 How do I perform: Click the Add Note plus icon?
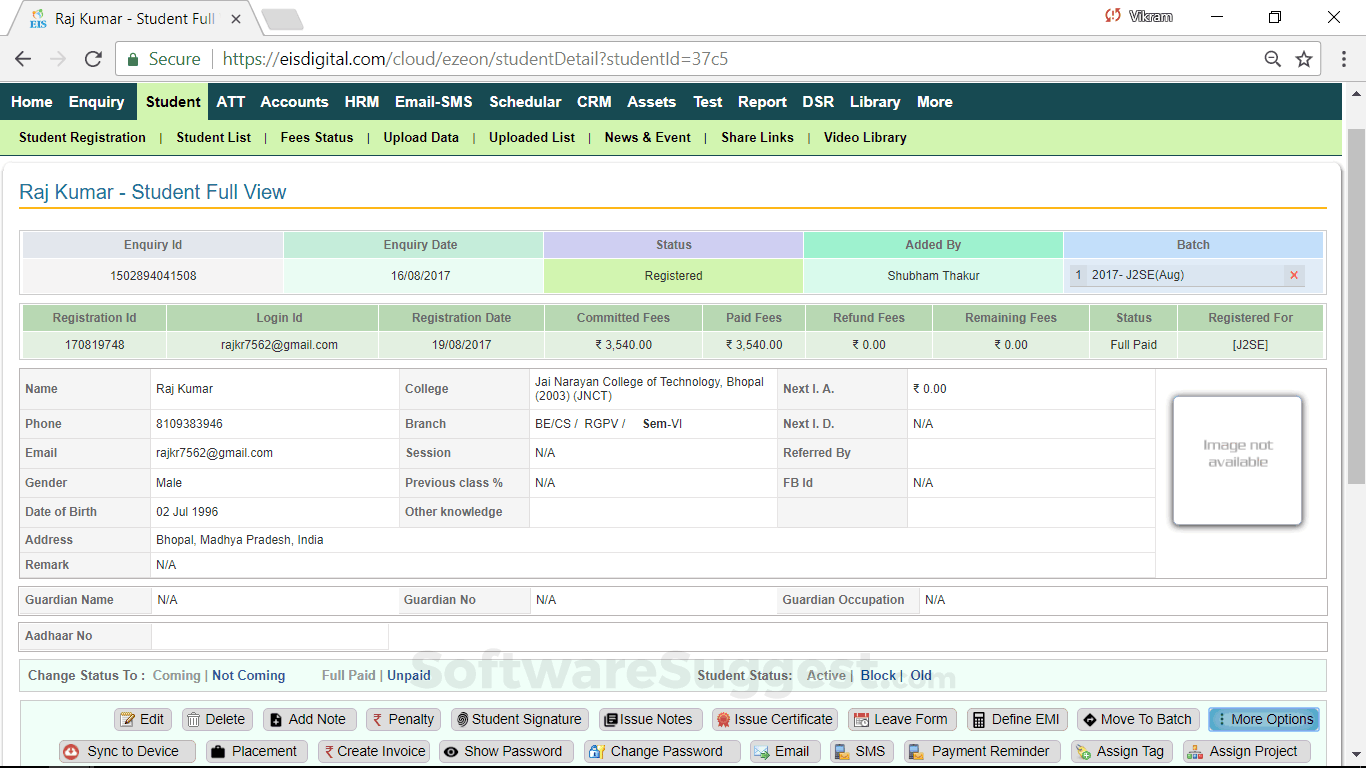pos(276,720)
